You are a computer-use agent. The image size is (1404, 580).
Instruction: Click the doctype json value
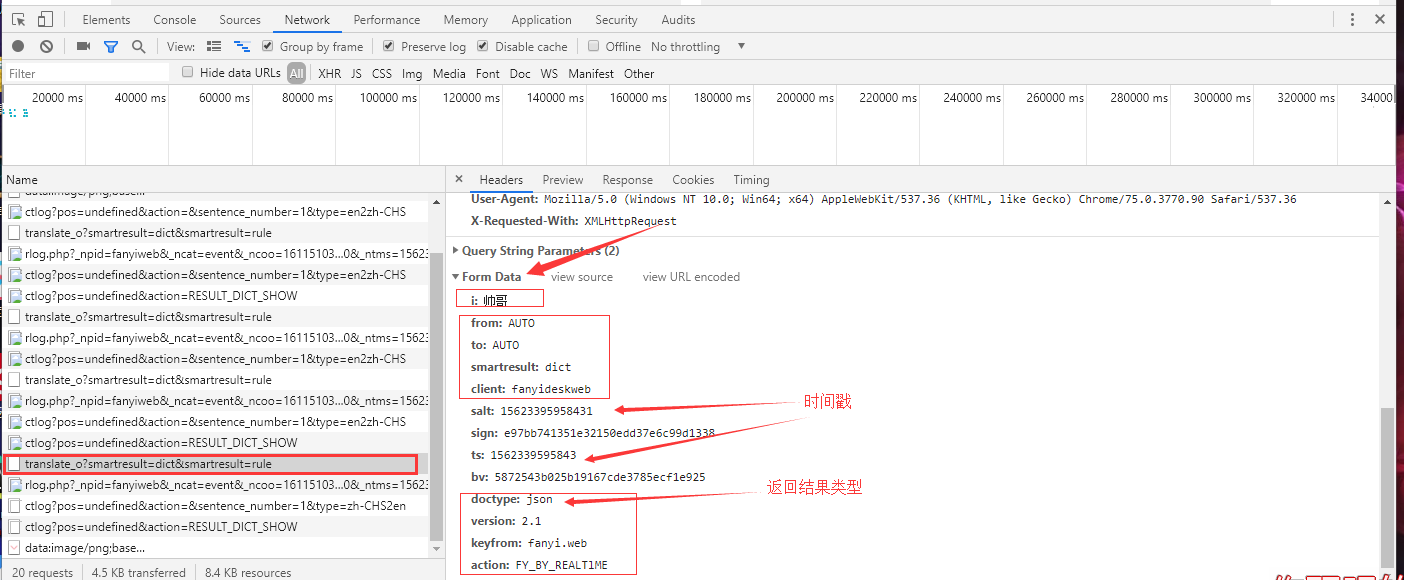[539, 499]
